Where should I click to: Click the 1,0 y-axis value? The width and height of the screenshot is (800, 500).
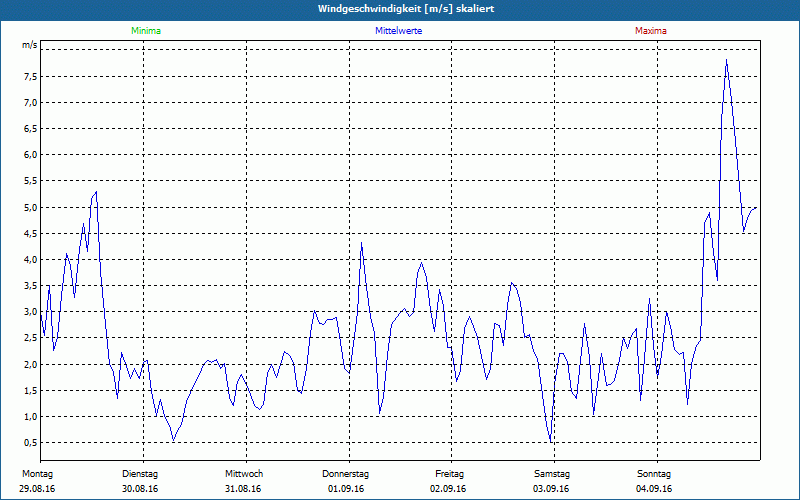[x=30, y=416]
